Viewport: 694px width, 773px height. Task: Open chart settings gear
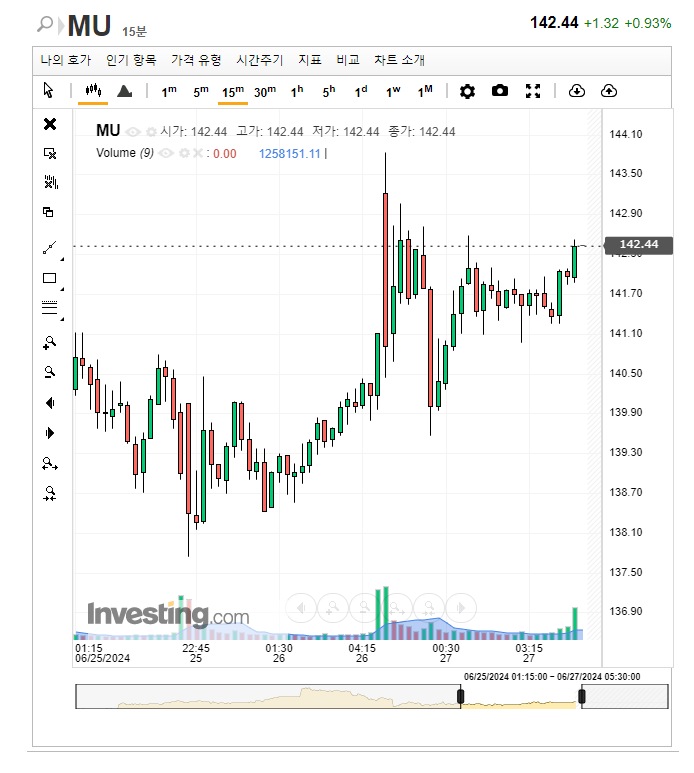coord(467,91)
